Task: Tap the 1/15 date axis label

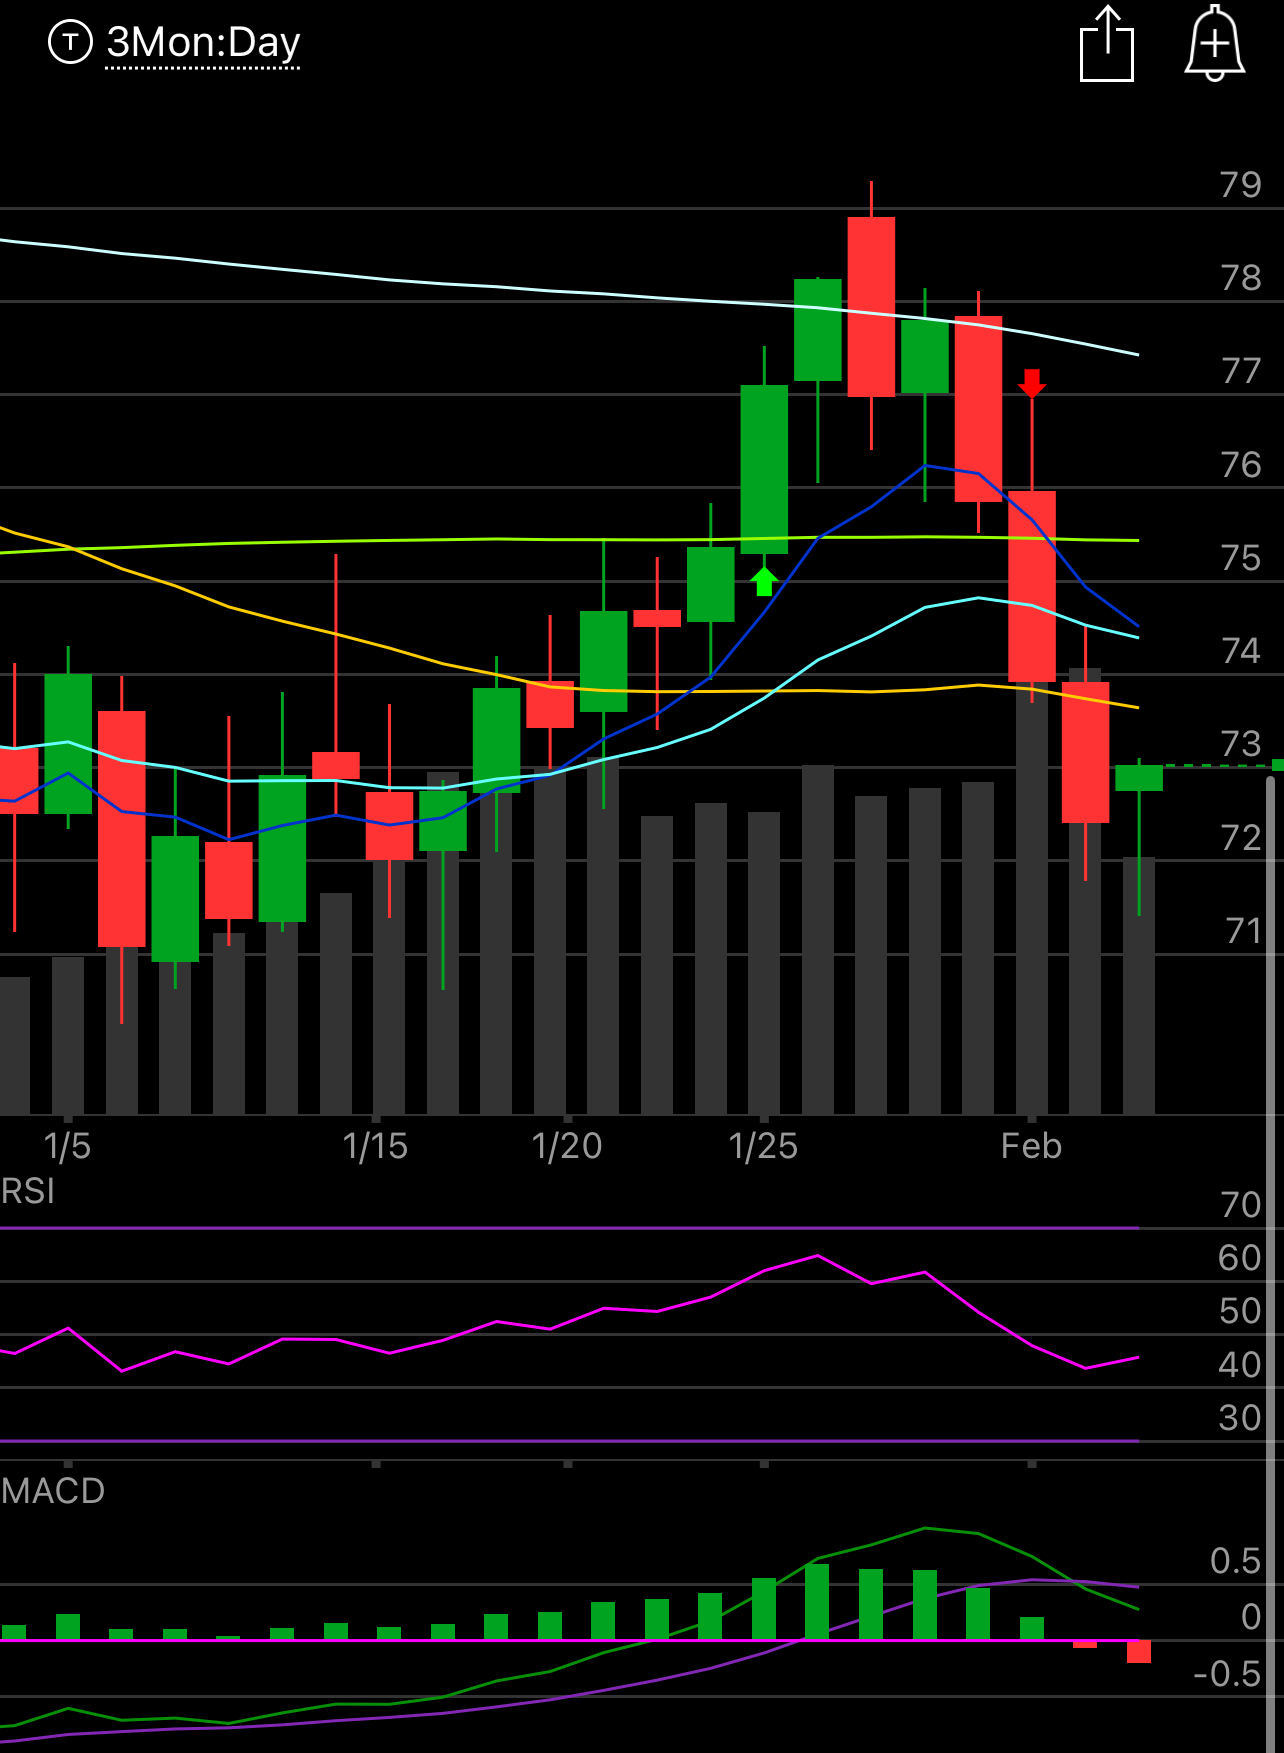Action: (375, 1146)
